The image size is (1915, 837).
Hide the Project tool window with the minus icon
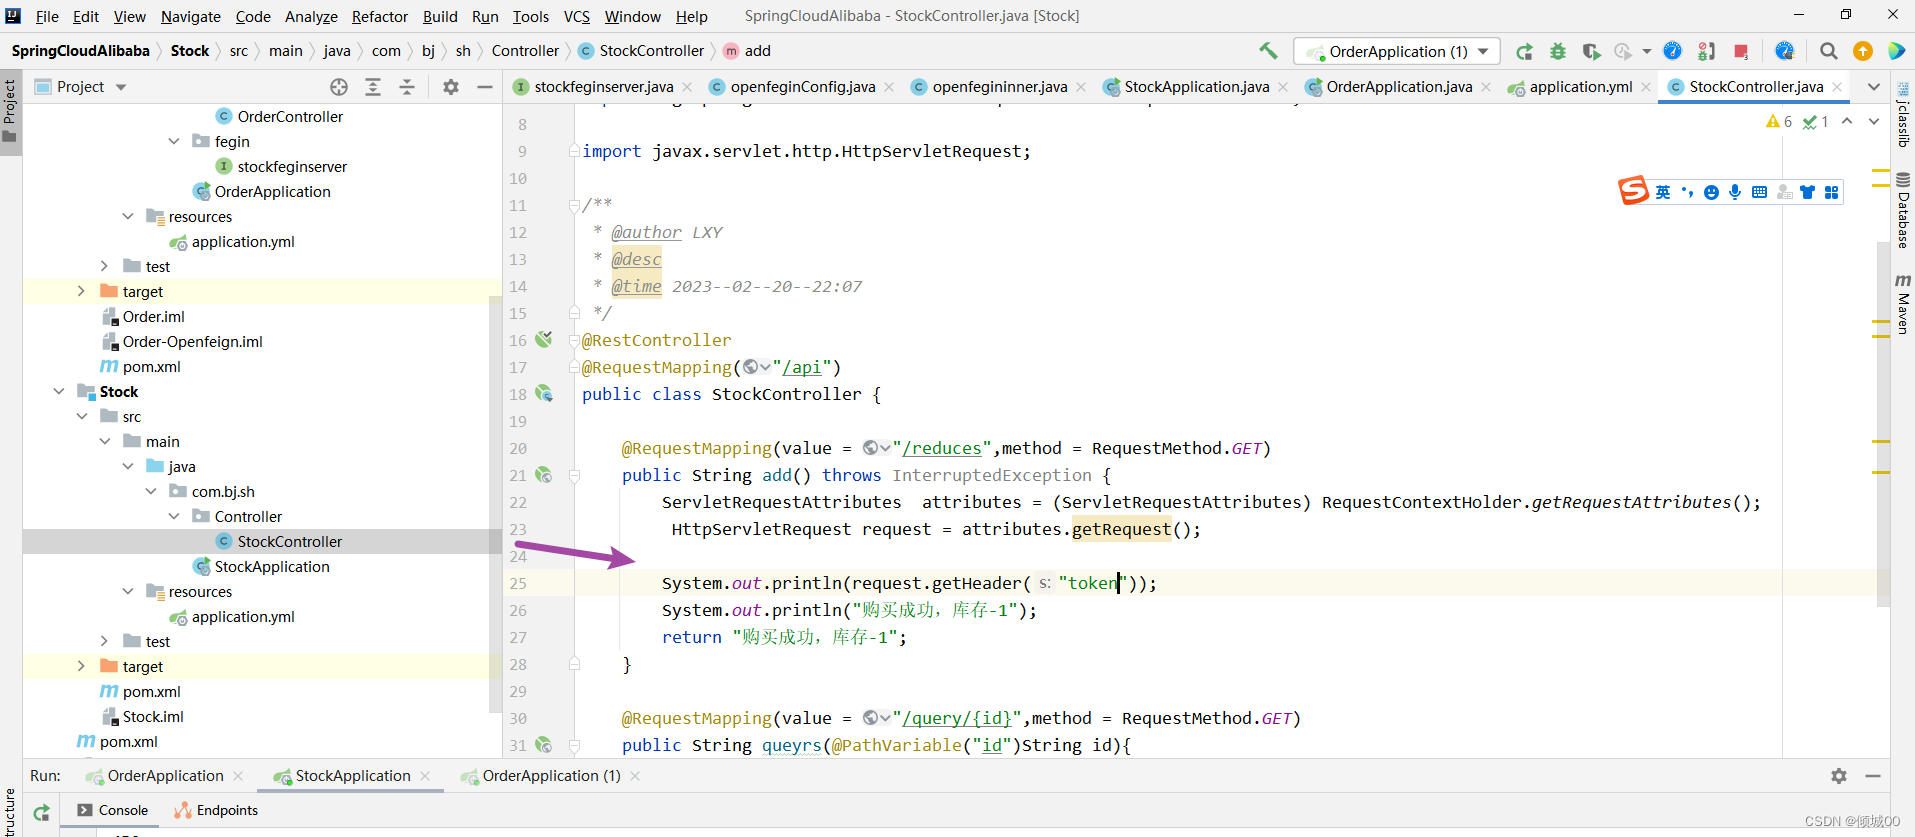coord(485,87)
